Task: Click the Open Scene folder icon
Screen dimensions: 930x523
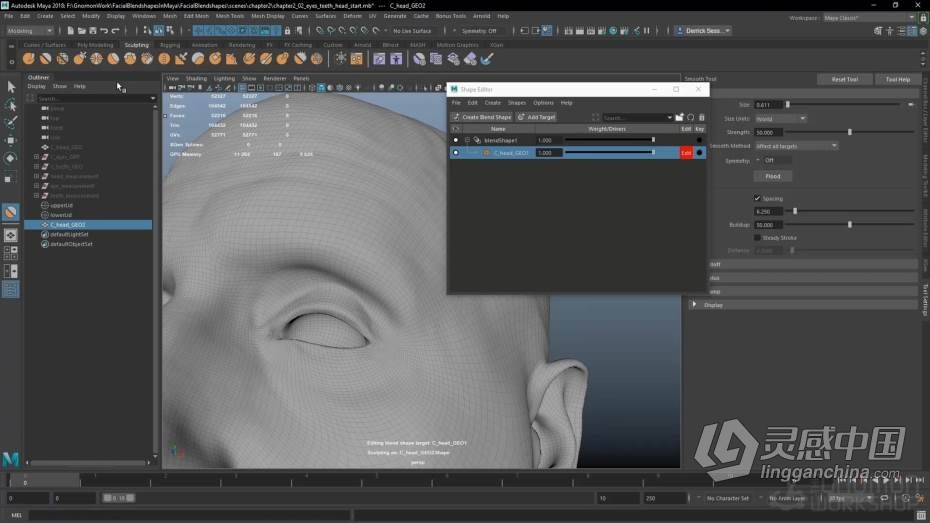Action: coord(82,31)
